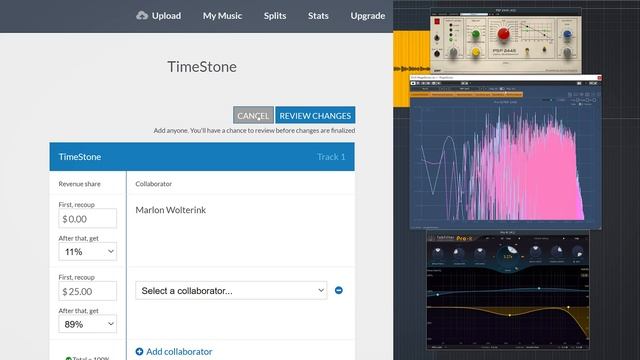Select the yellow high-cut node on Pro-R curve
Screen dimensions: 640x360
click(x=568, y=307)
